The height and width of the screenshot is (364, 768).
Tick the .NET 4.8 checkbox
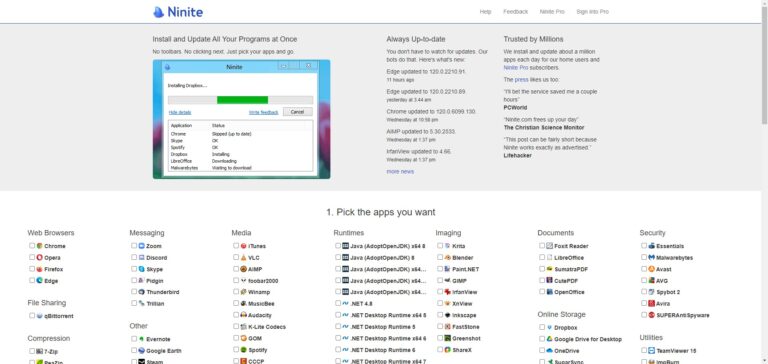tap(338, 303)
